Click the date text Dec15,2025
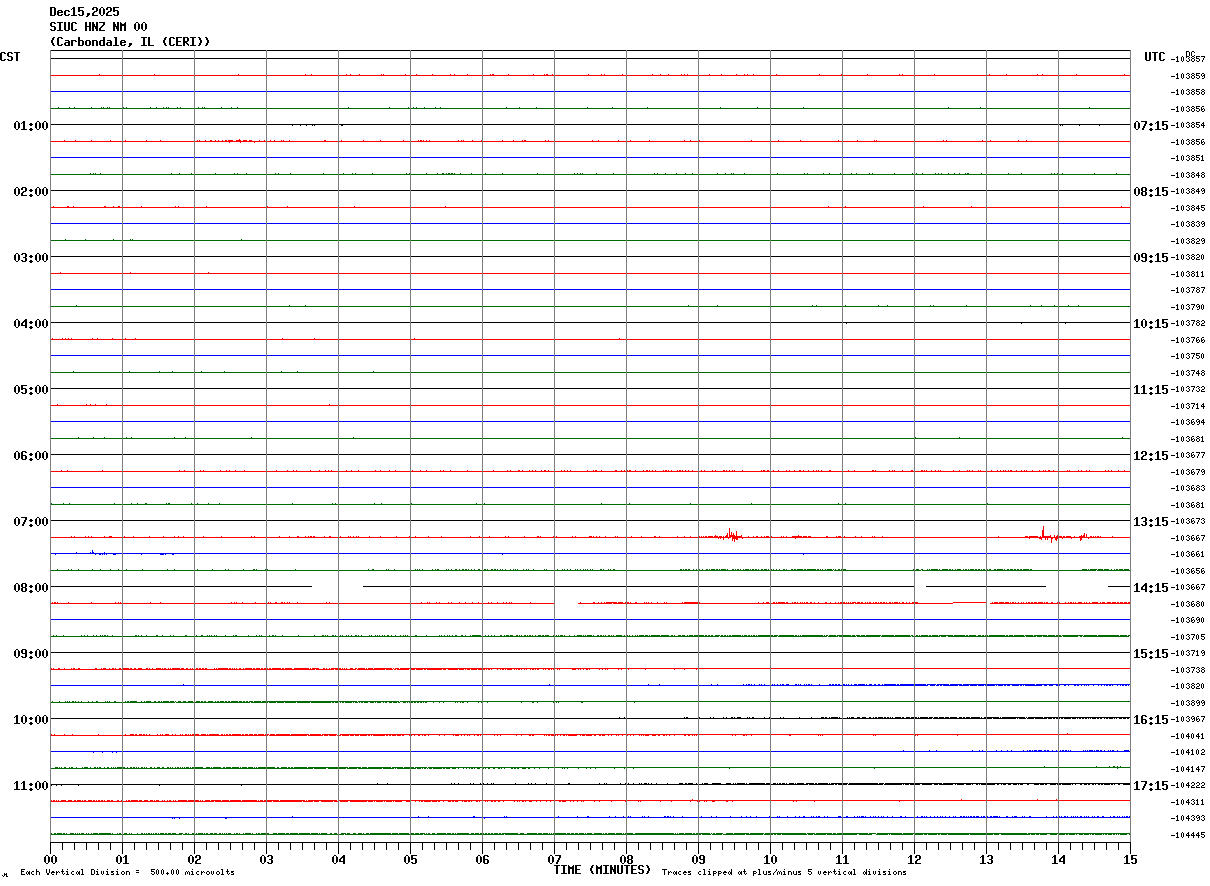This screenshot has height=886, width=1210. [84, 12]
